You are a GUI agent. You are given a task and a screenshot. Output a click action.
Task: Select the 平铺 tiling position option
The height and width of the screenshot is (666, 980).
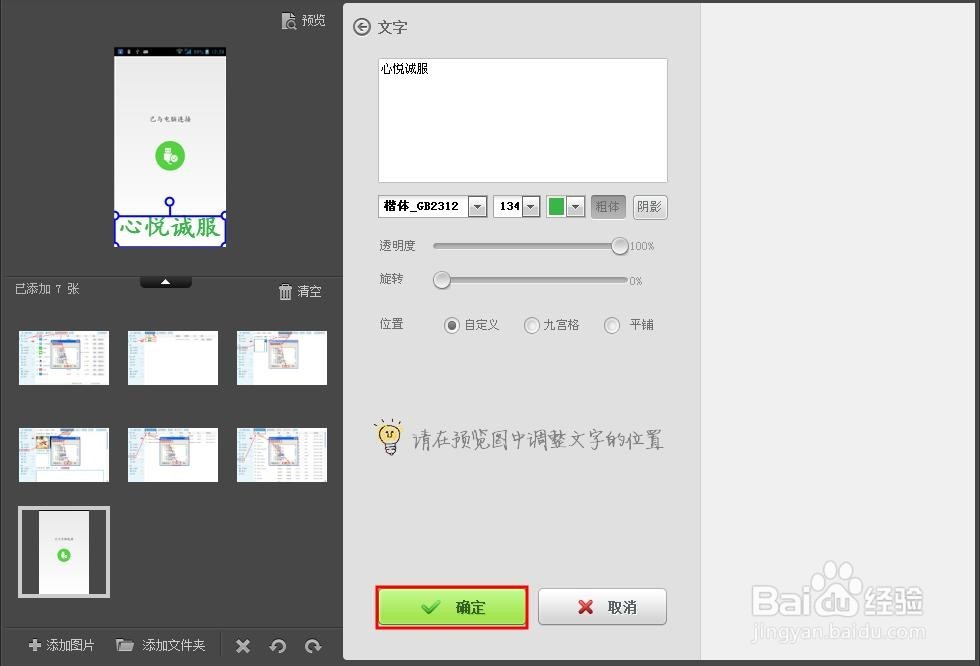click(x=611, y=324)
